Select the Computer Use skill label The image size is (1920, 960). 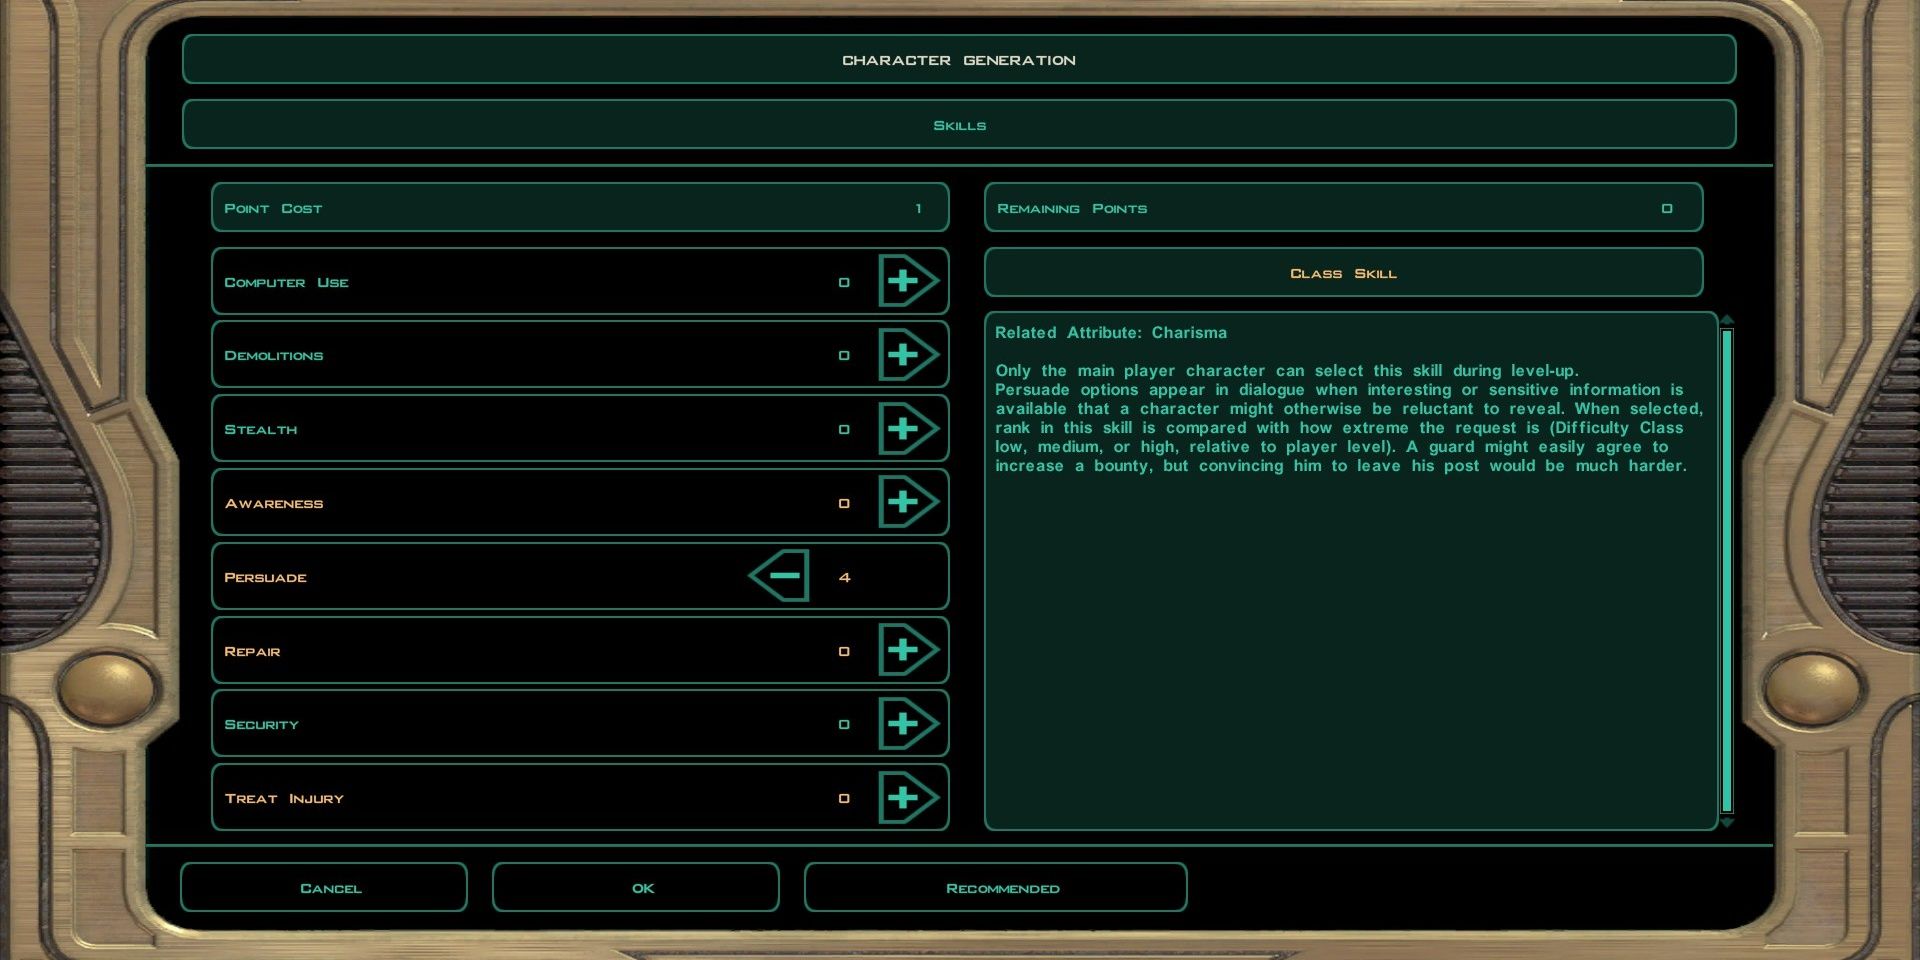click(x=286, y=283)
